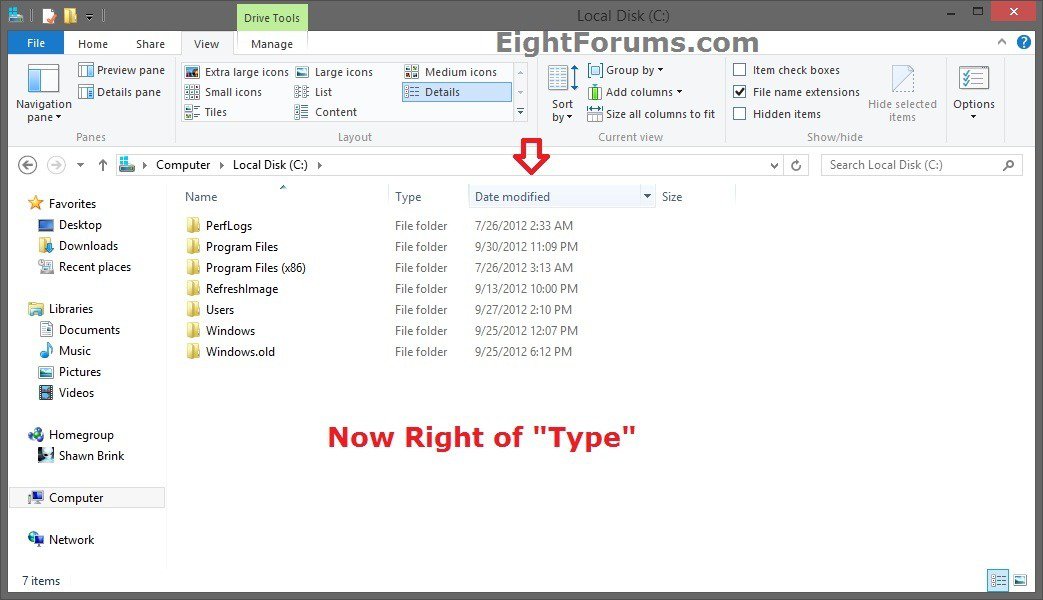1043x600 pixels.
Task: Switch to details view via status bar icon
Action: [998, 581]
